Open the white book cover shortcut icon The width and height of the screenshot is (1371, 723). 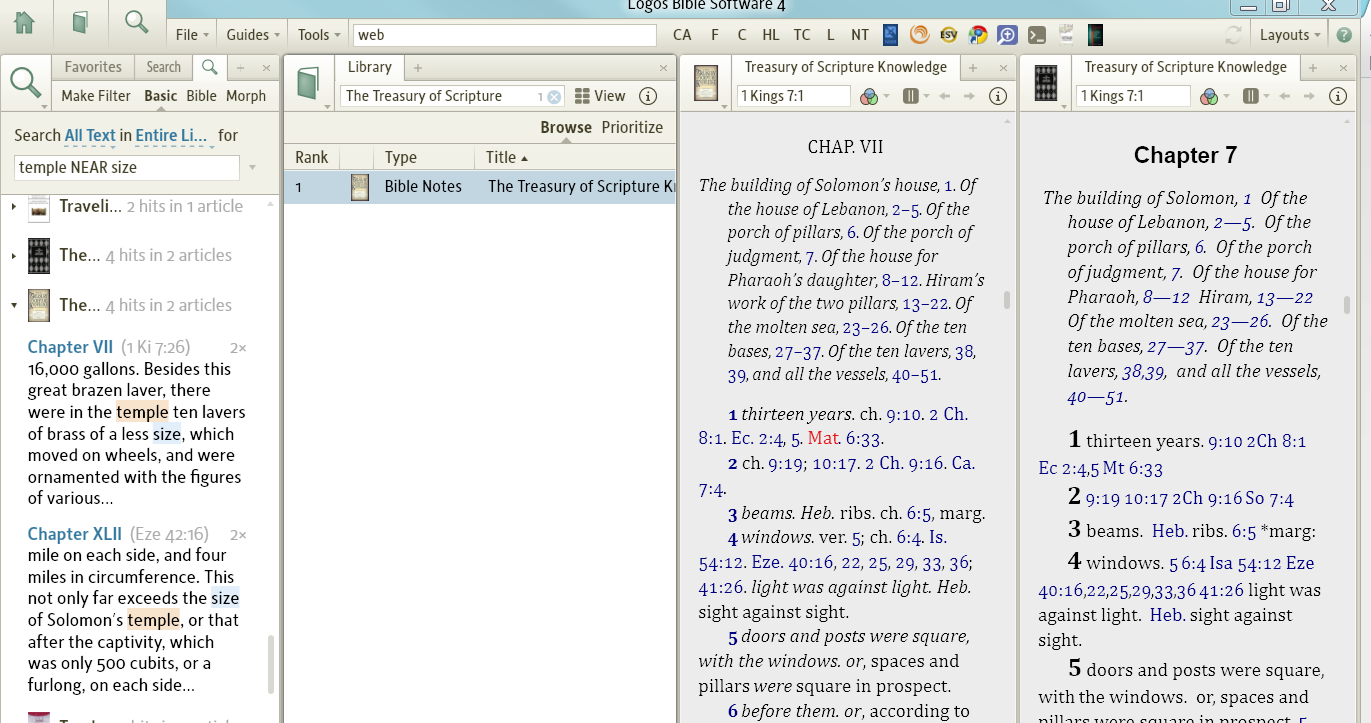[1067, 34]
